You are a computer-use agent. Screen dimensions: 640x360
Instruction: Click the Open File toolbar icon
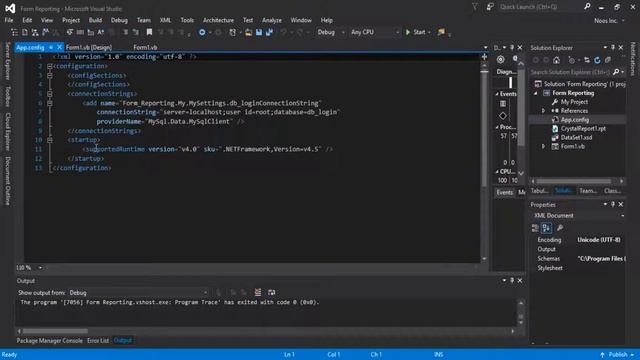tap(248, 32)
